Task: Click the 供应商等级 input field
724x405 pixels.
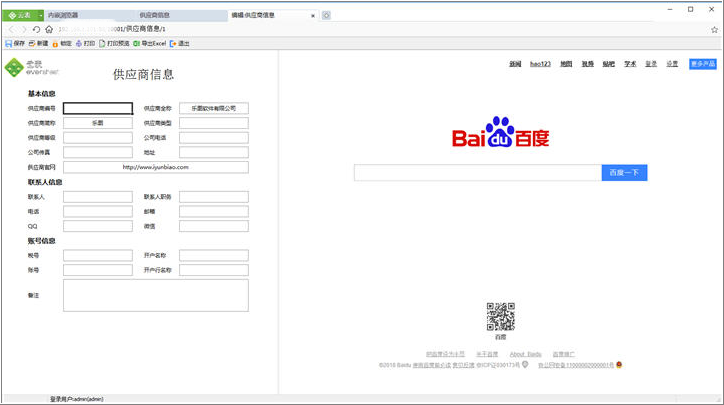Action: click(98, 138)
